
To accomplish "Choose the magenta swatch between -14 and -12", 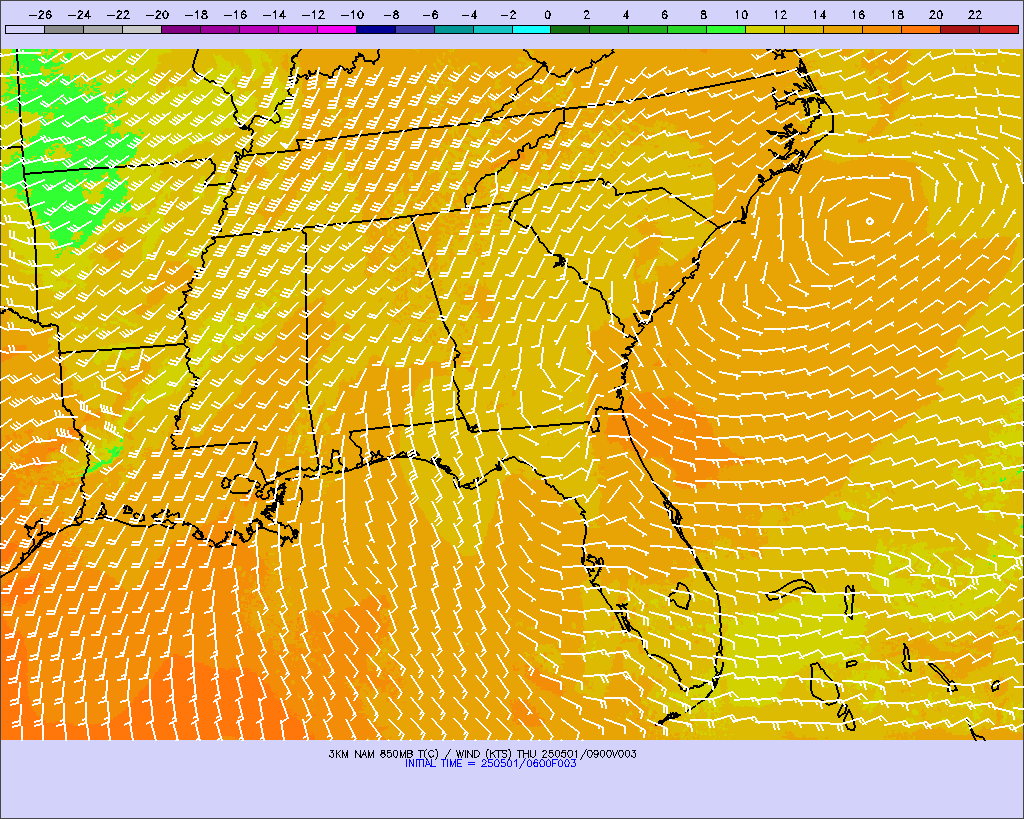I will pyautogui.click(x=298, y=29).
